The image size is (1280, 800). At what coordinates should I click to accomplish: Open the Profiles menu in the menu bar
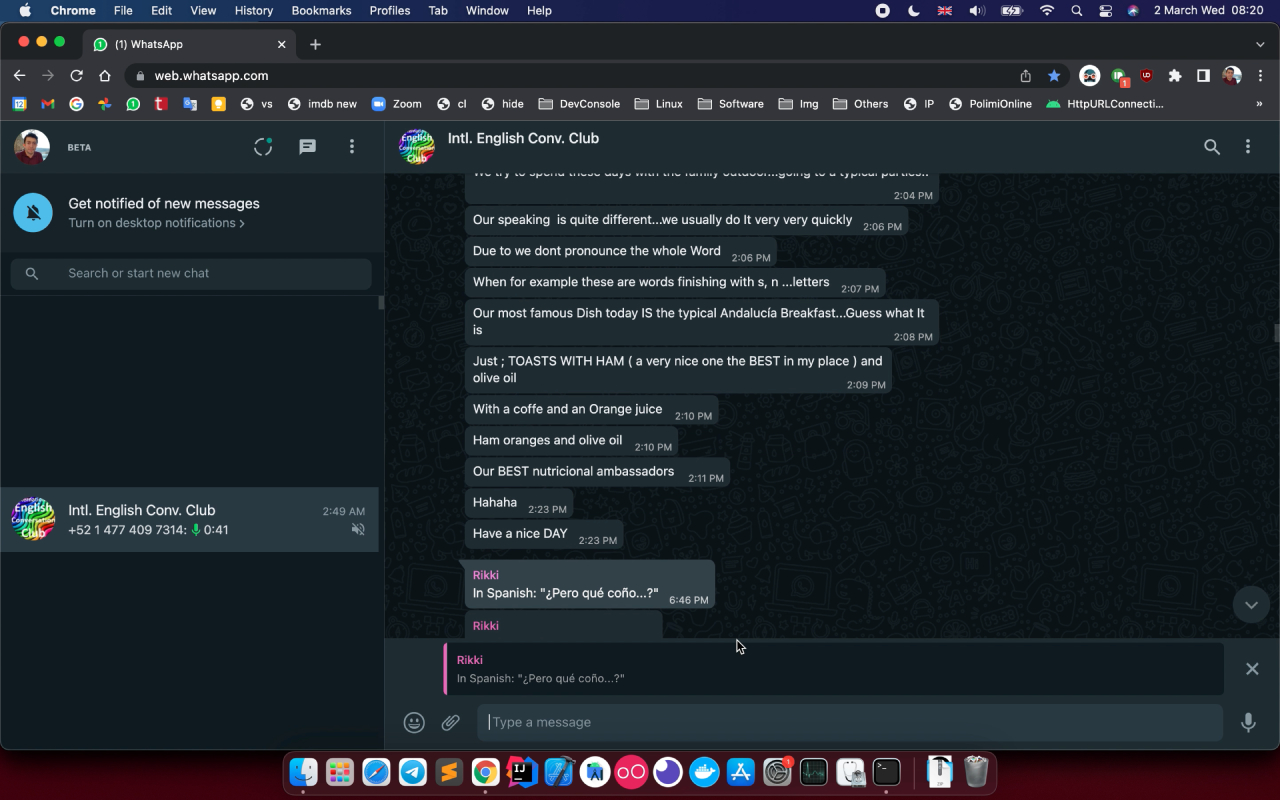(390, 11)
